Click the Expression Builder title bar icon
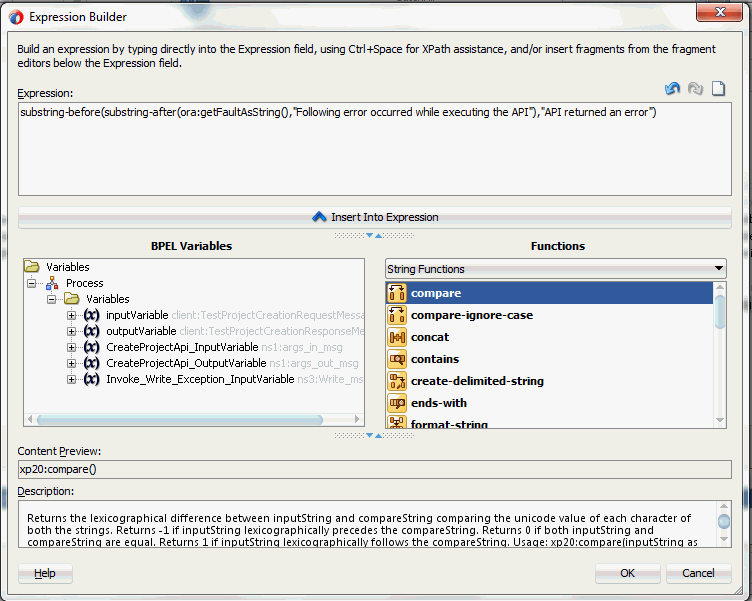The height and width of the screenshot is (601, 752). 16,17
